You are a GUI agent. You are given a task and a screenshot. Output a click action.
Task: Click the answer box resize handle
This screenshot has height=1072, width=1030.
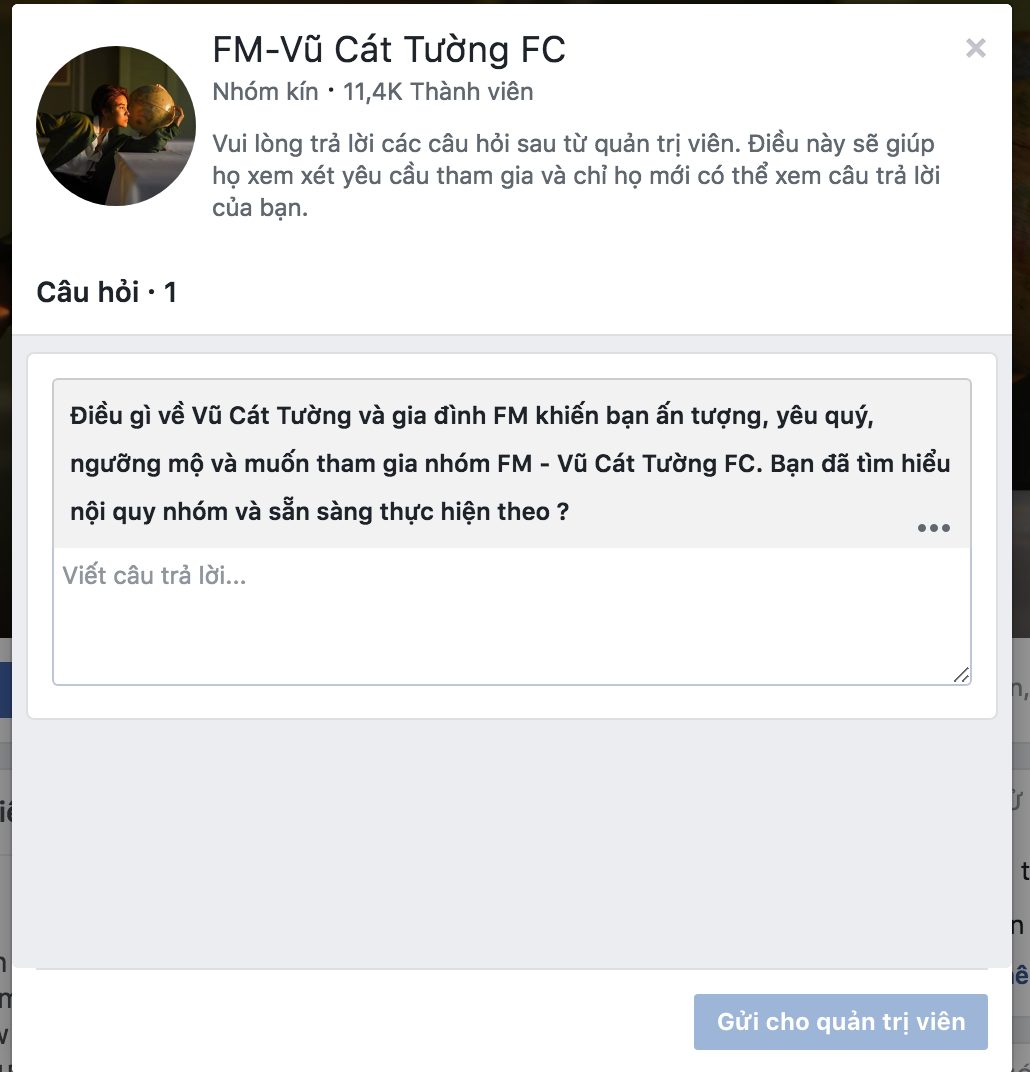962,675
